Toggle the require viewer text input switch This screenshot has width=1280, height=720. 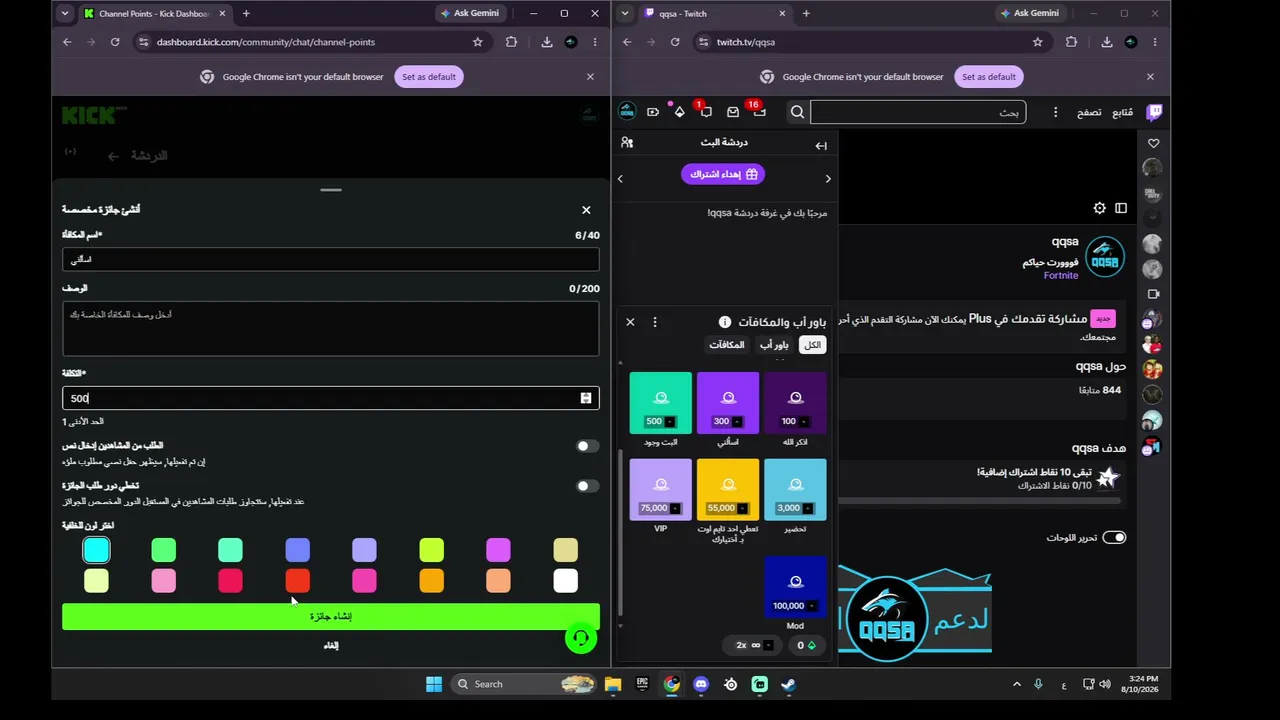click(588, 446)
